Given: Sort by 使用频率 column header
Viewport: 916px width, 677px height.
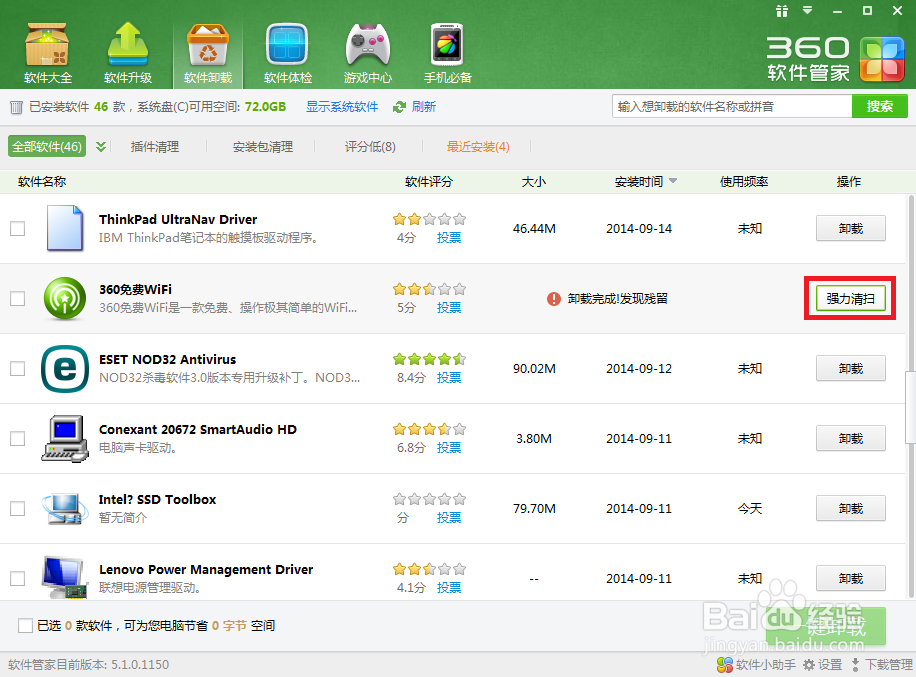Looking at the screenshot, I should pyautogui.click(x=744, y=182).
